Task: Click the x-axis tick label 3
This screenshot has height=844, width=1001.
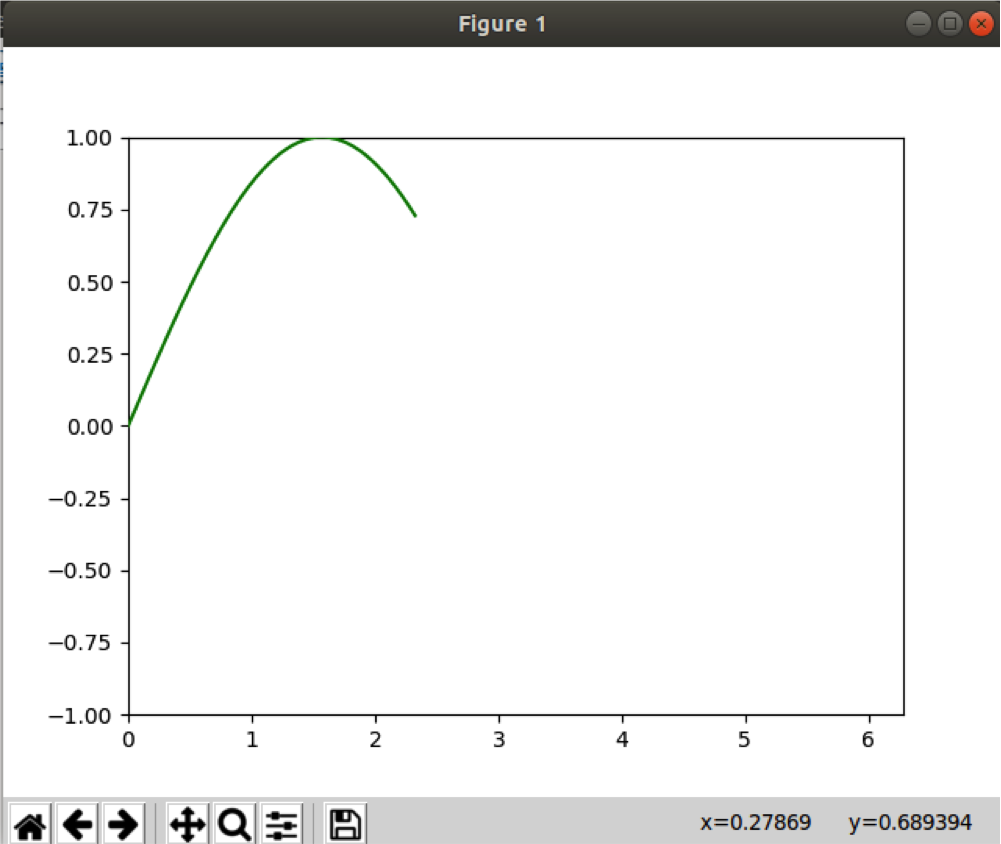Action: (x=499, y=739)
